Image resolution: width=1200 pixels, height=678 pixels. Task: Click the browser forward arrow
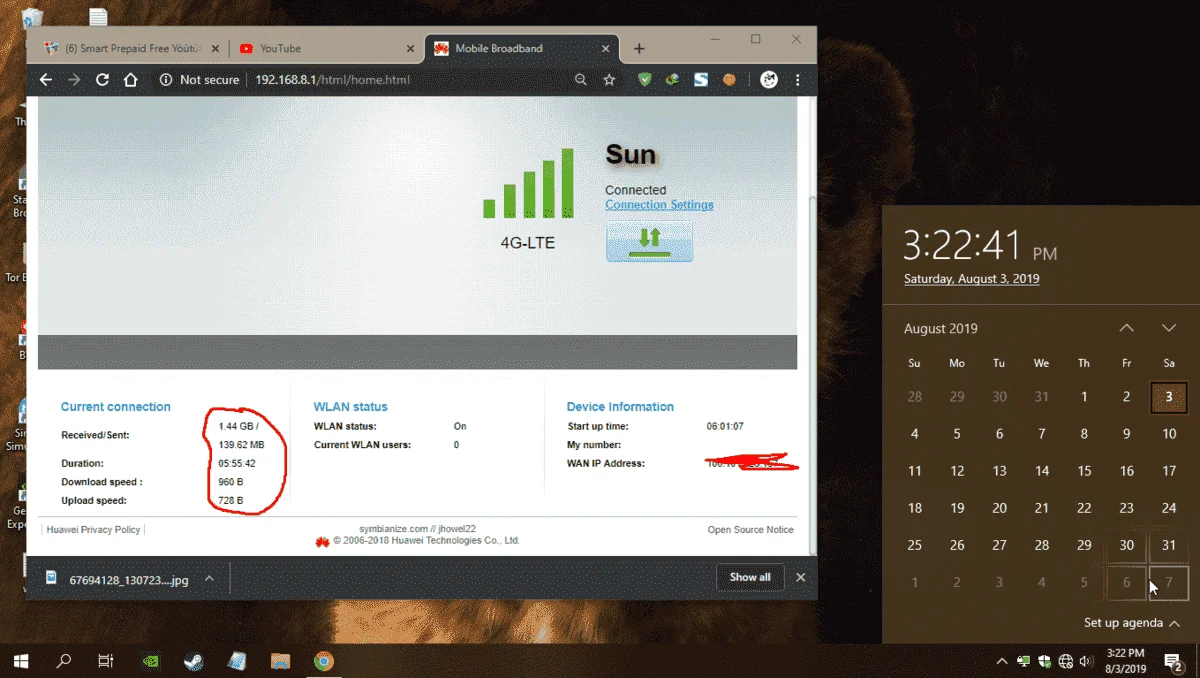click(74, 80)
